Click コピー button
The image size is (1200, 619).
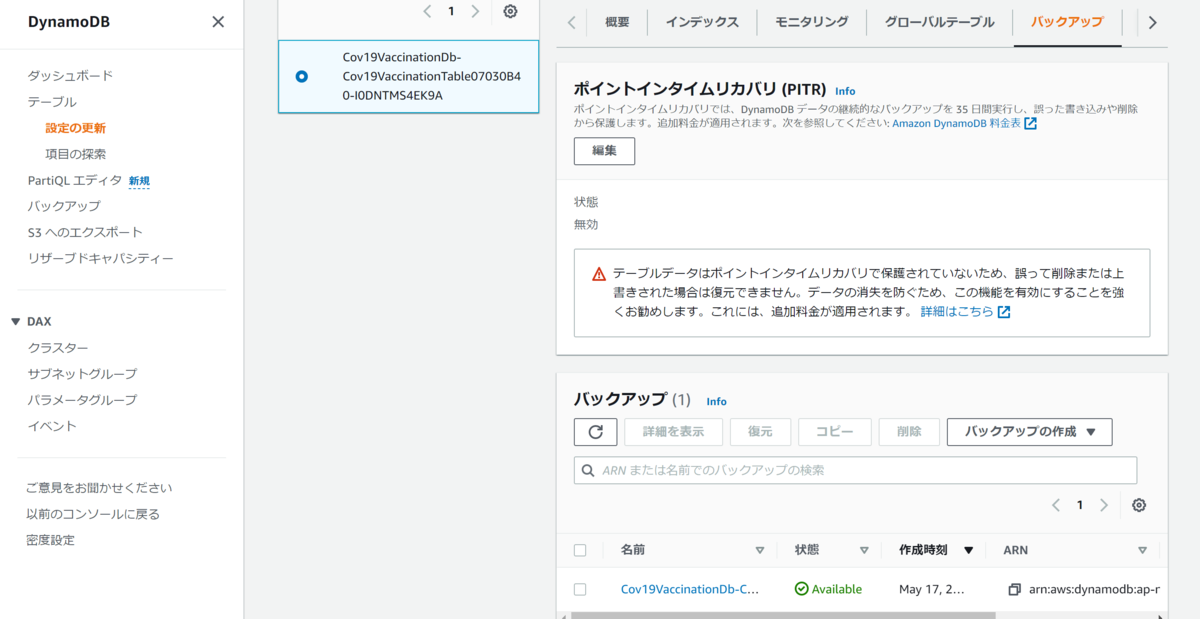tap(835, 432)
